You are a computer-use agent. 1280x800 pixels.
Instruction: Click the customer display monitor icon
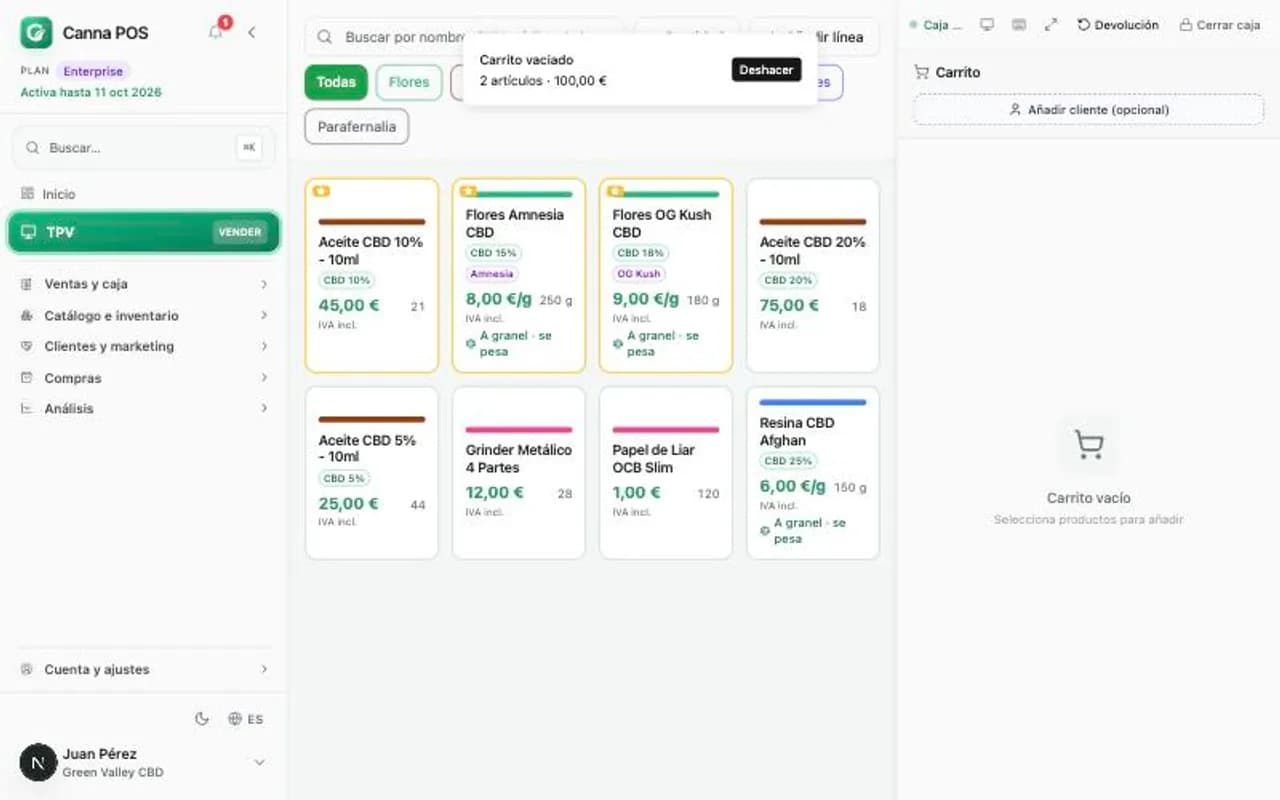coord(987,24)
